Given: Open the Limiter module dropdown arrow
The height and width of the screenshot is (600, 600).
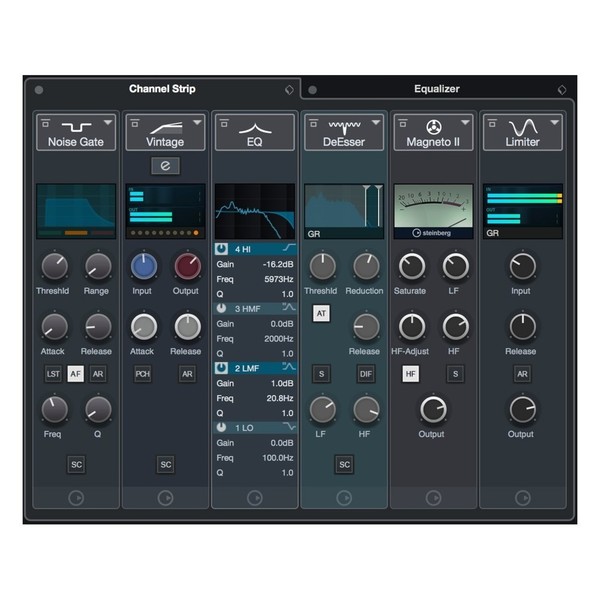Looking at the screenshot, I should tap(554, 122).
